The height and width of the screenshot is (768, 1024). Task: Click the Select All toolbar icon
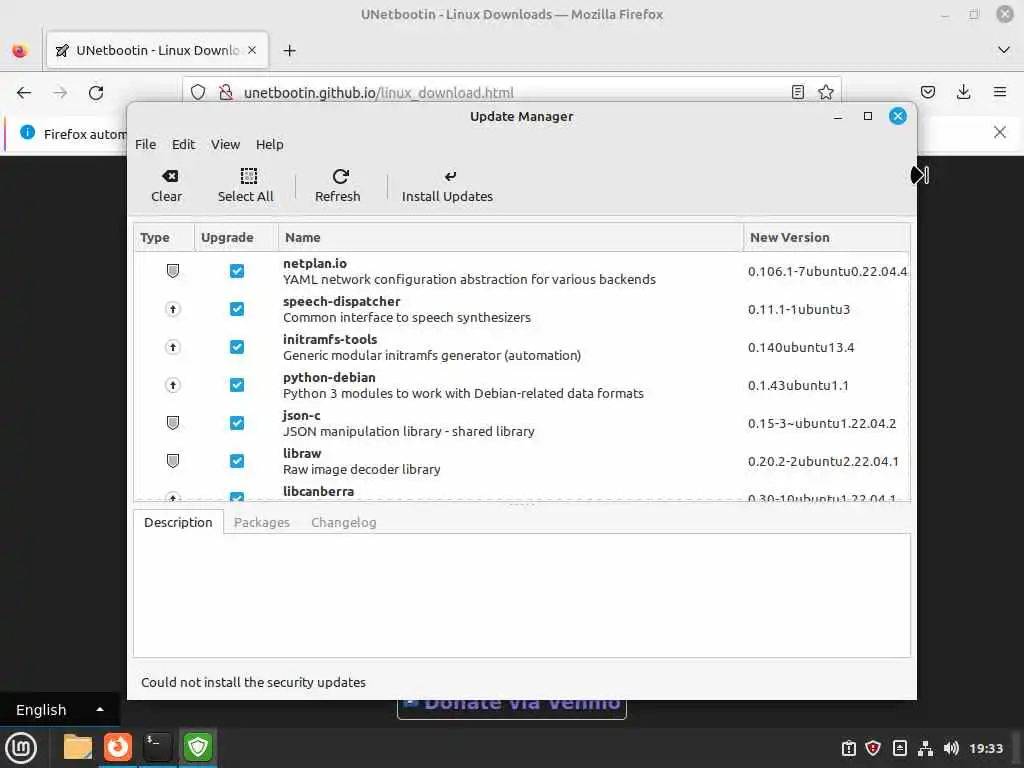pos(249,176)
